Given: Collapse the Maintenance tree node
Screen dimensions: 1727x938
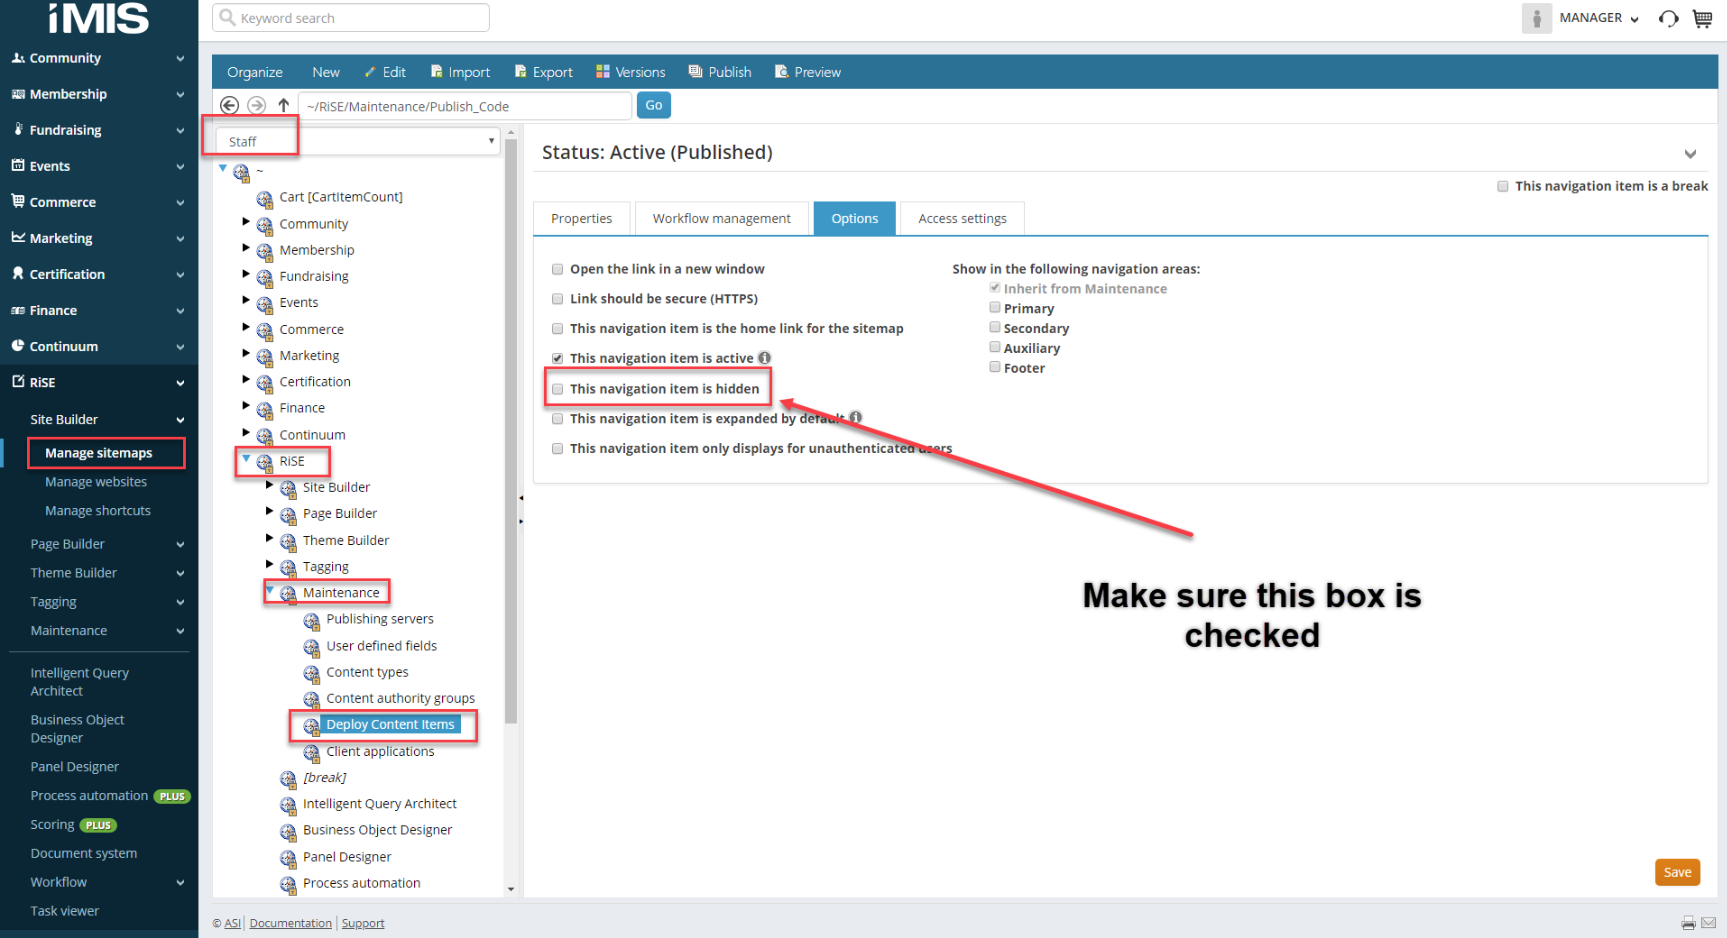Looking at the screenshot, I should 270,591.
